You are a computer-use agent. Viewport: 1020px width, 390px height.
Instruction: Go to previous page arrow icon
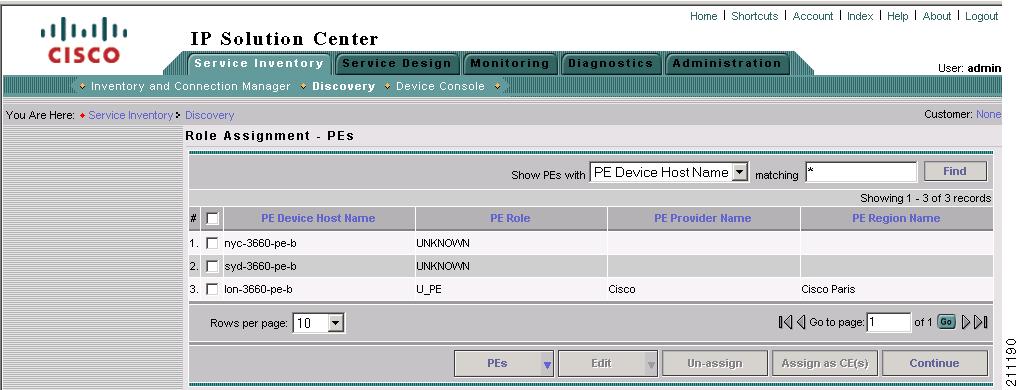coord(801,322)
